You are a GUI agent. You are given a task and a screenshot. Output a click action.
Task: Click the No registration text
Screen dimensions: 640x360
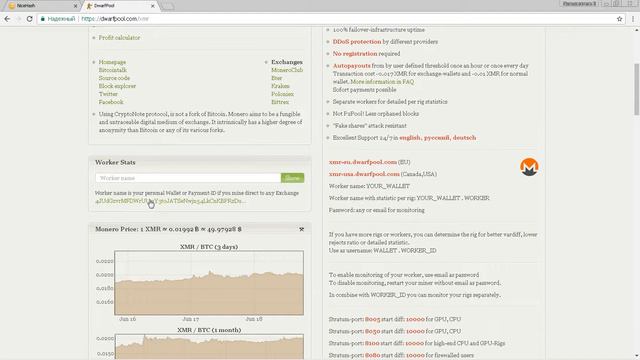[x=355, y=53]
